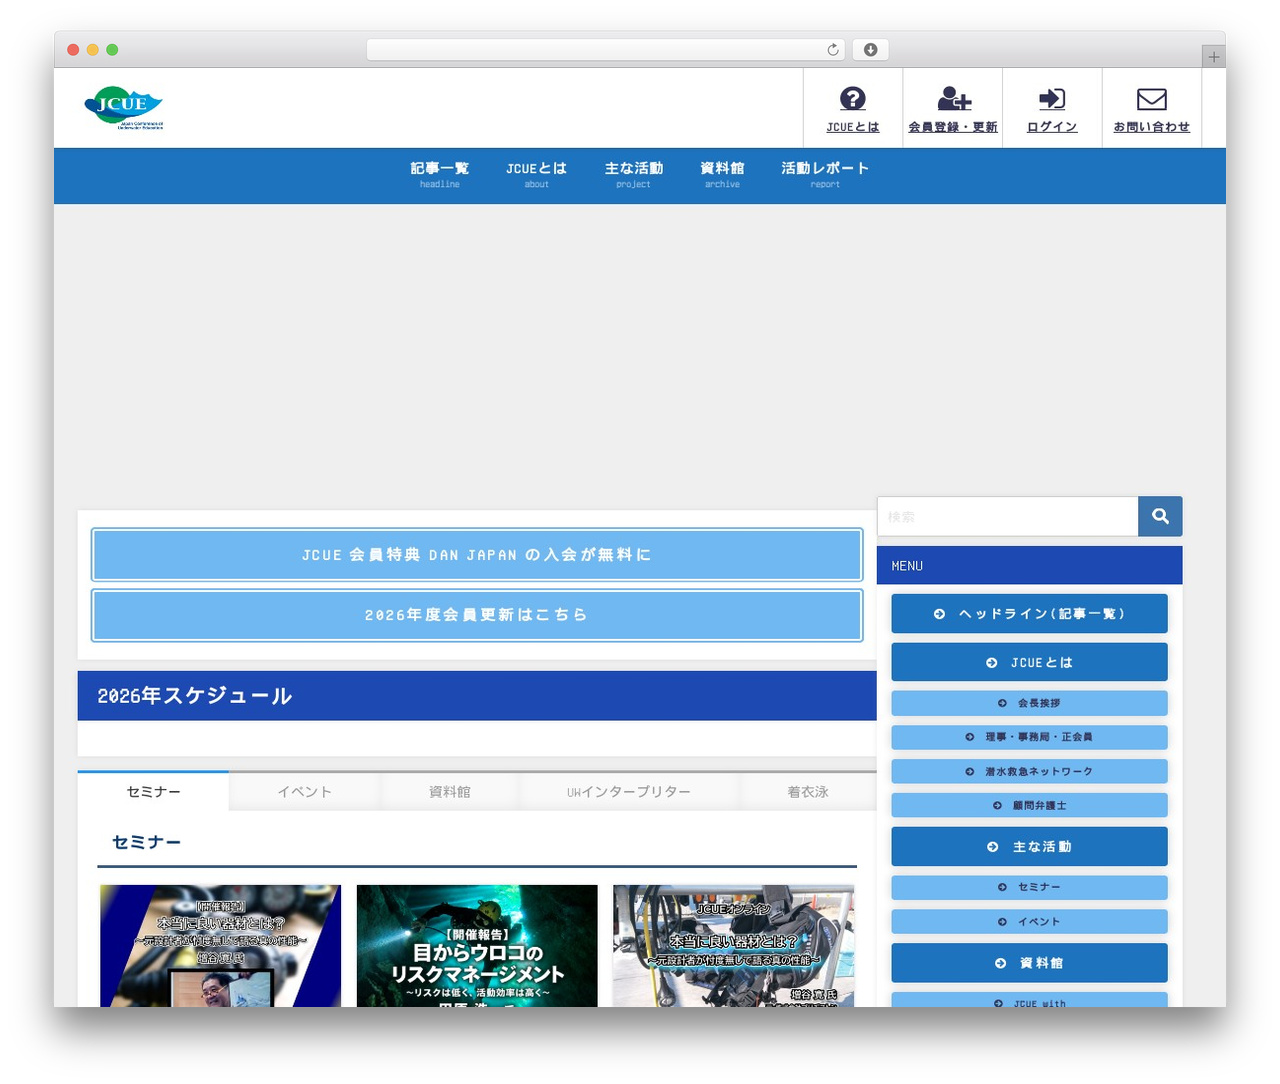
Task: Open sidebar JCUEとは menu button
Action: pos(1029,662)
